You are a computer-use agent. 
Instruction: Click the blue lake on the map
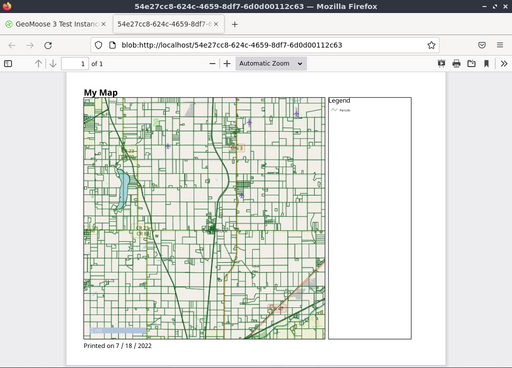tap(123, 189)
